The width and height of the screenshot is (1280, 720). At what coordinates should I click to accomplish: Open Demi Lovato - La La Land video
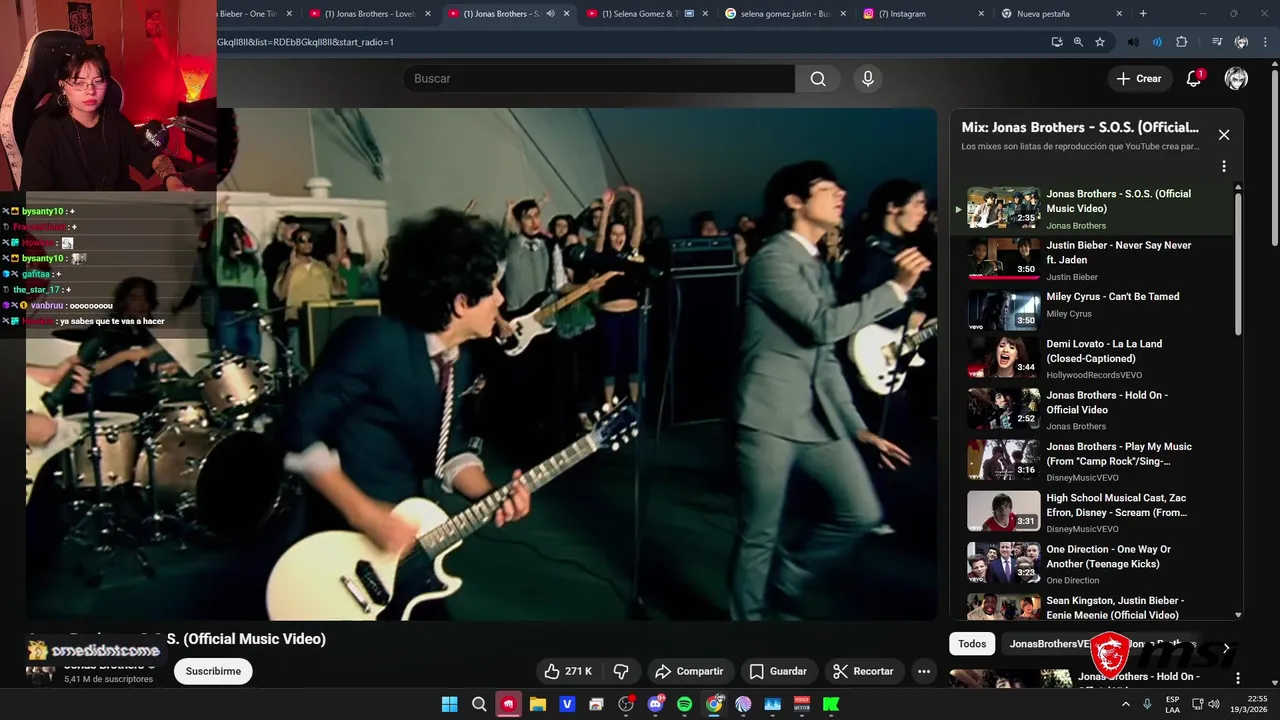(x=1100, y=357)
